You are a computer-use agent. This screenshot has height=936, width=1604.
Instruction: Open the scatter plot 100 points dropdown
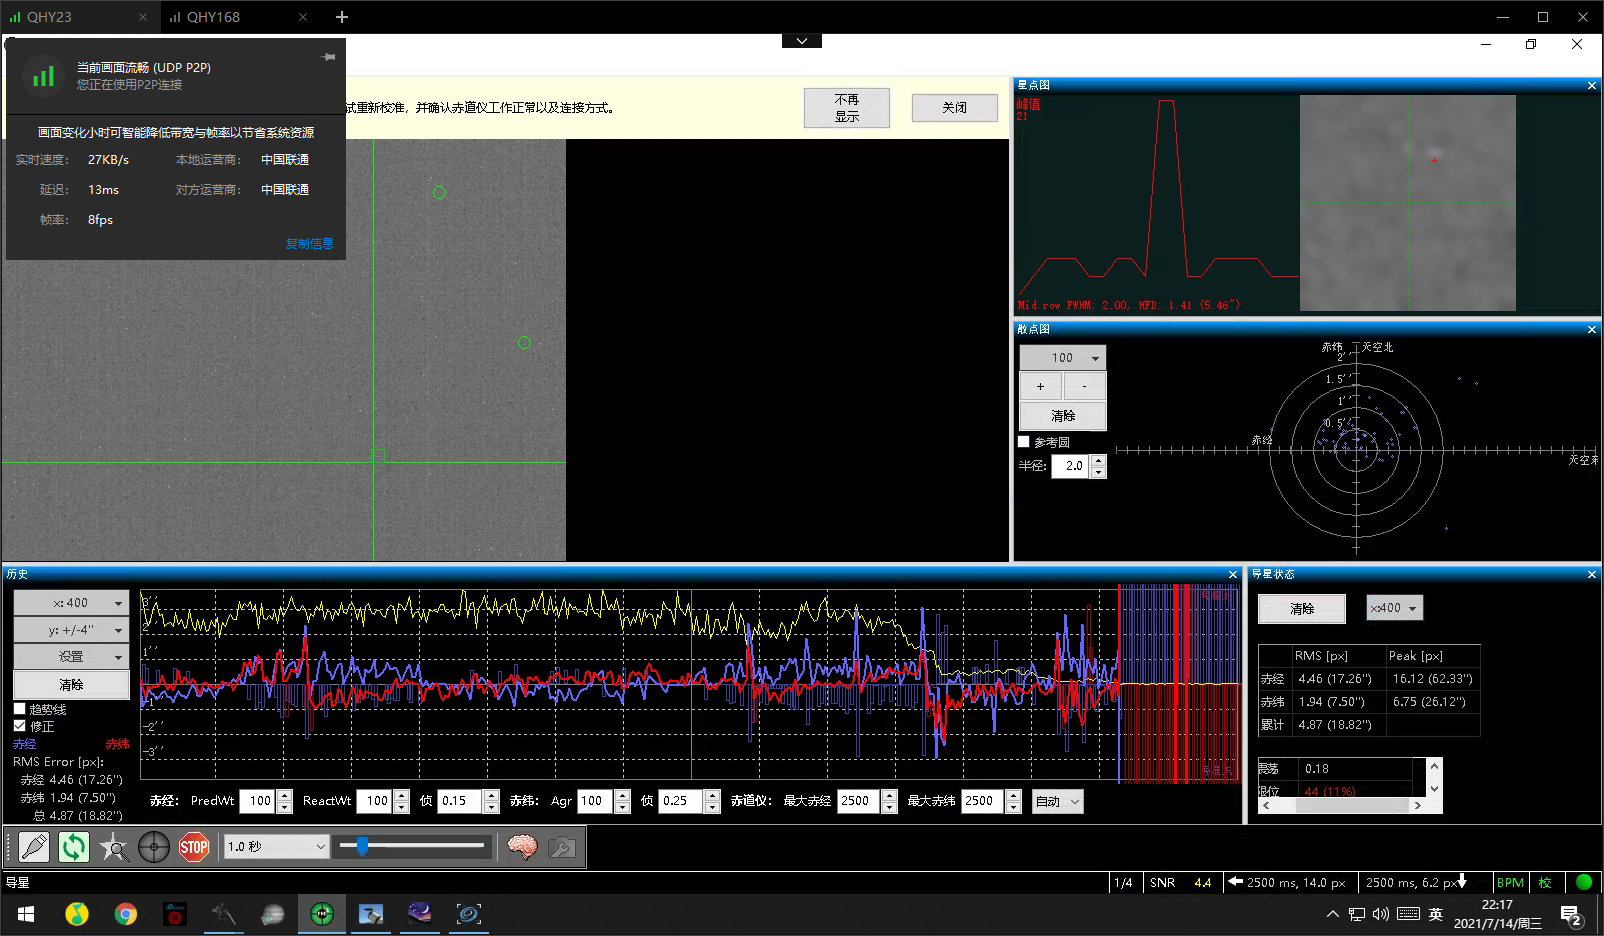coord(1062,358)
